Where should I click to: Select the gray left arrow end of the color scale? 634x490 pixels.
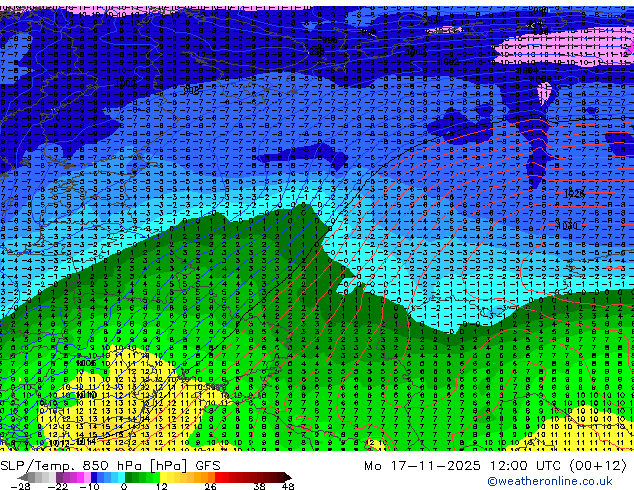[23, 477]
